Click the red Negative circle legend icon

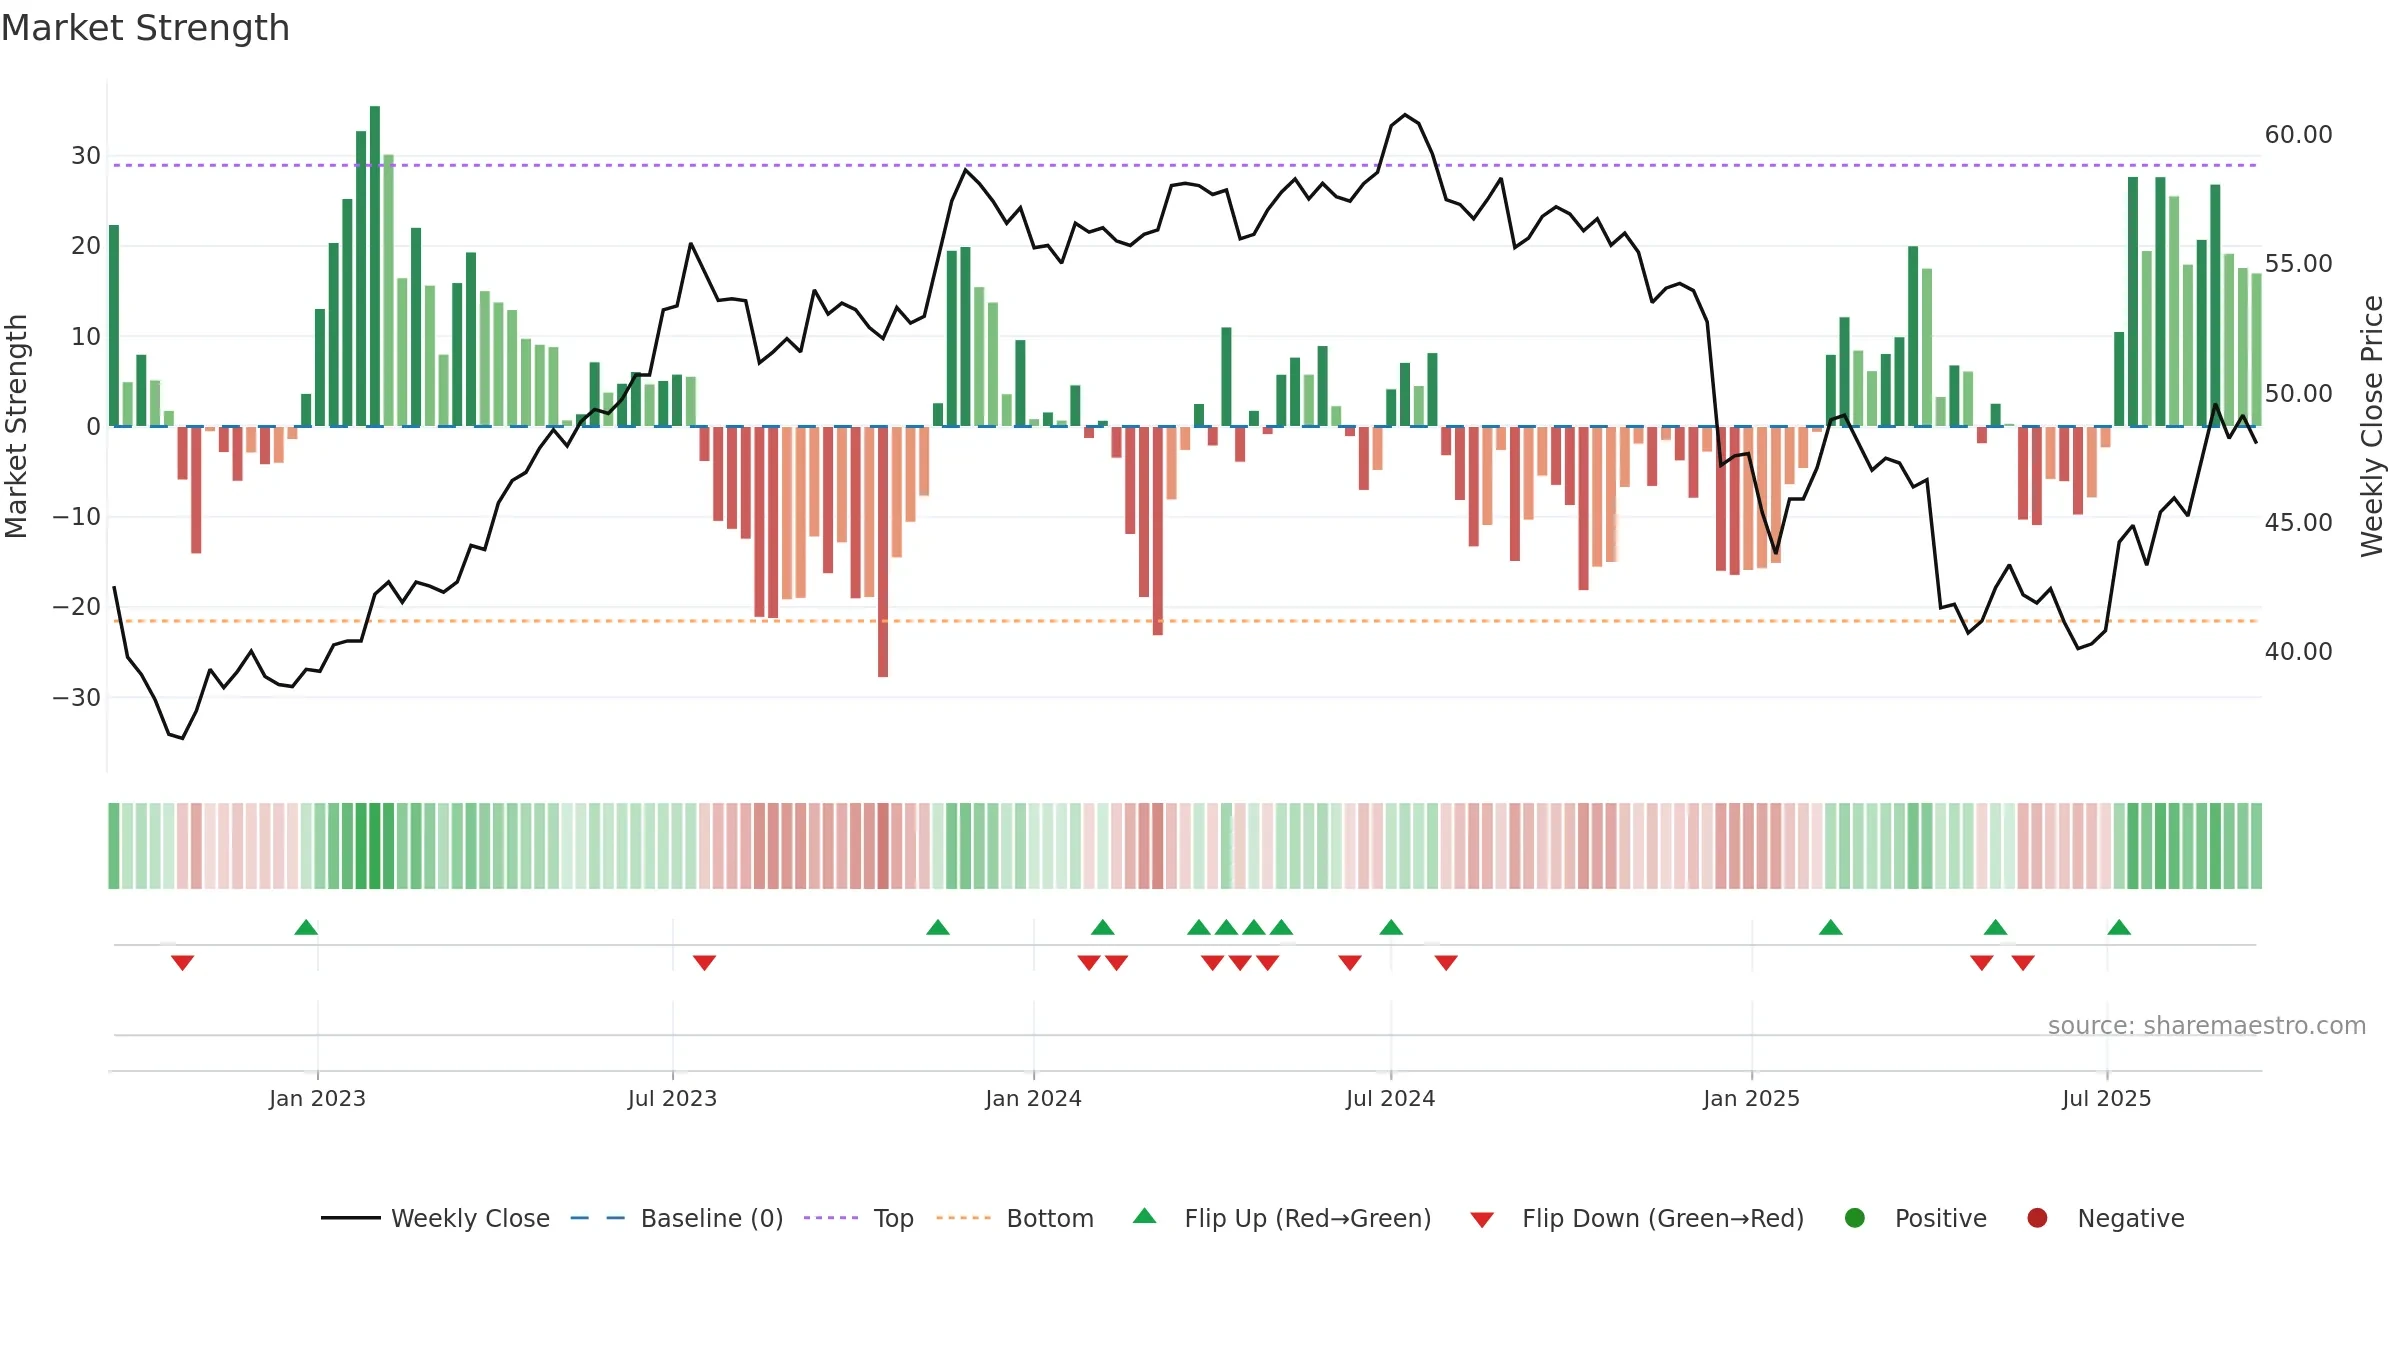click(x=2037, y=1218)
